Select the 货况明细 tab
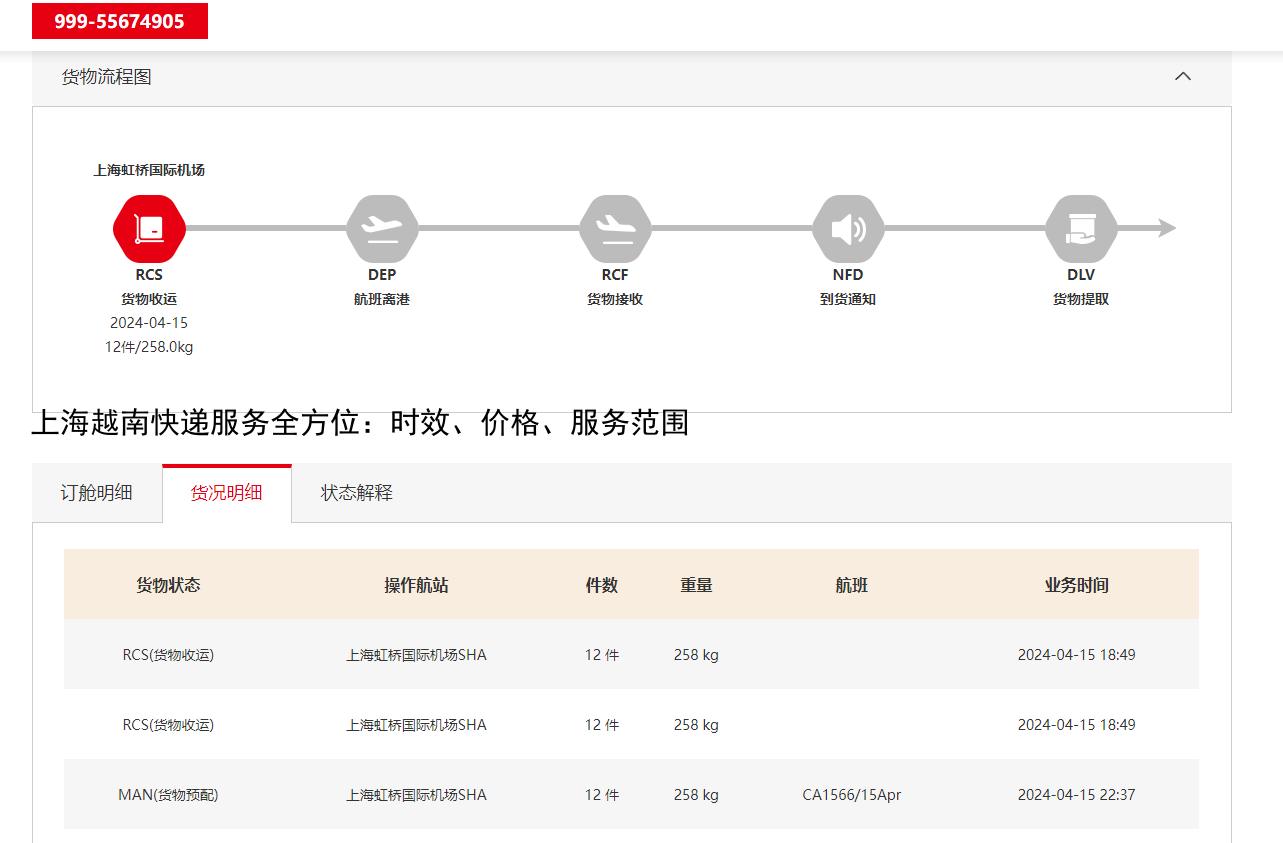Image resolution: width=1283 pixels, height=843 pixels. click(227, 493)
